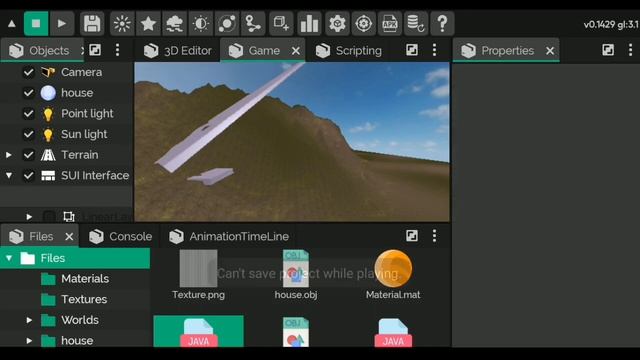Viewport: 640px width, 360px height.
Task: Open the Scripting tab
Action: point(349,51)
